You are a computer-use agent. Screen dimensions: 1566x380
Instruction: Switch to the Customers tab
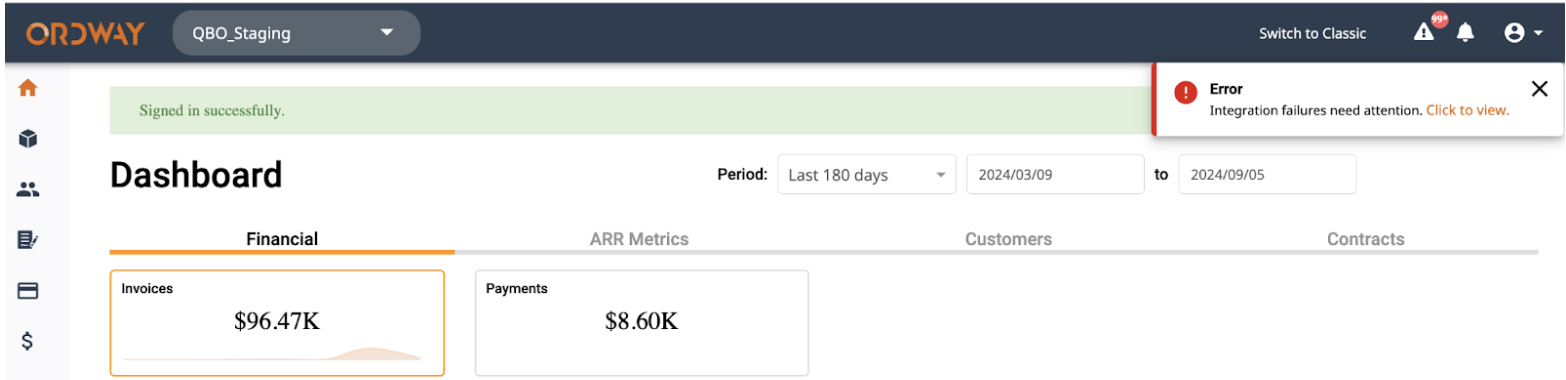point(1008,239)
